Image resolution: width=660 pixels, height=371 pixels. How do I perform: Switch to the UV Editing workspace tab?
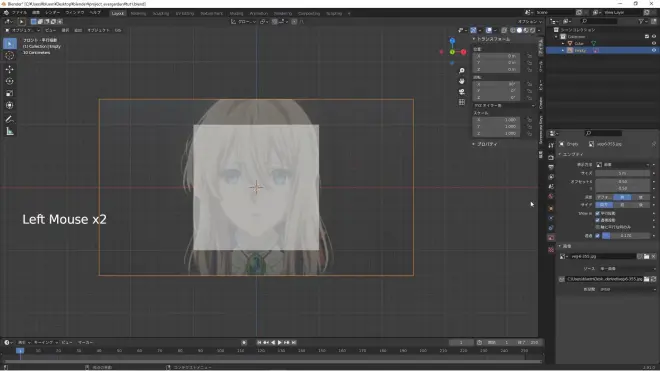(x=185, y=13)
